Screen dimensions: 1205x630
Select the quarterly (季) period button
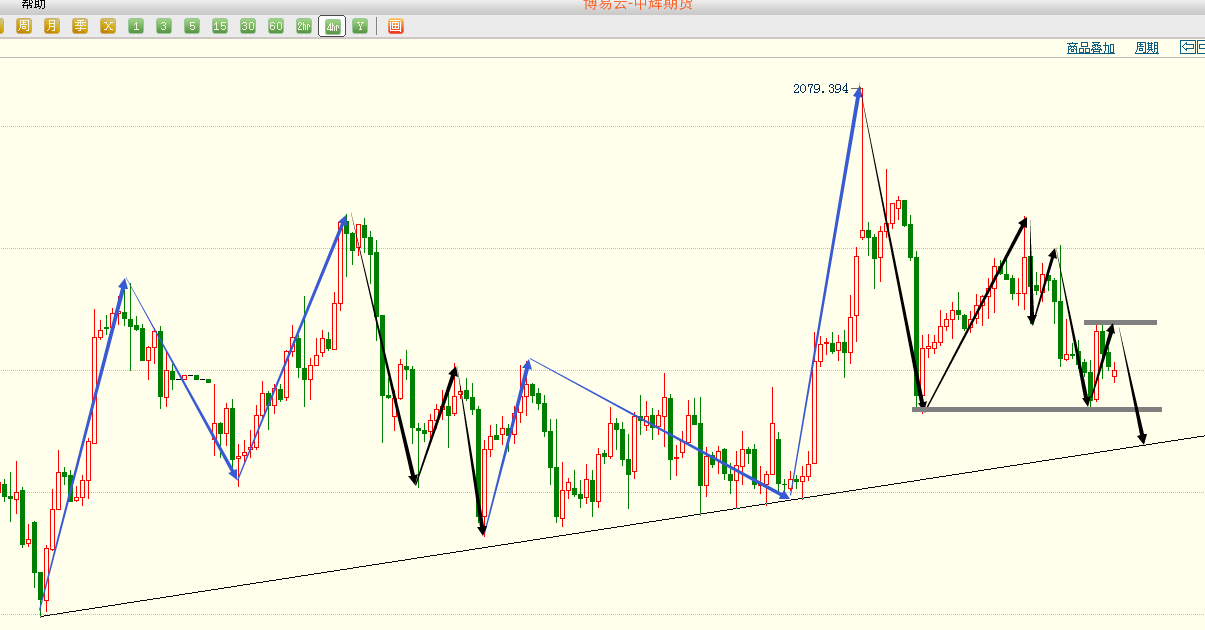point(80,26)
